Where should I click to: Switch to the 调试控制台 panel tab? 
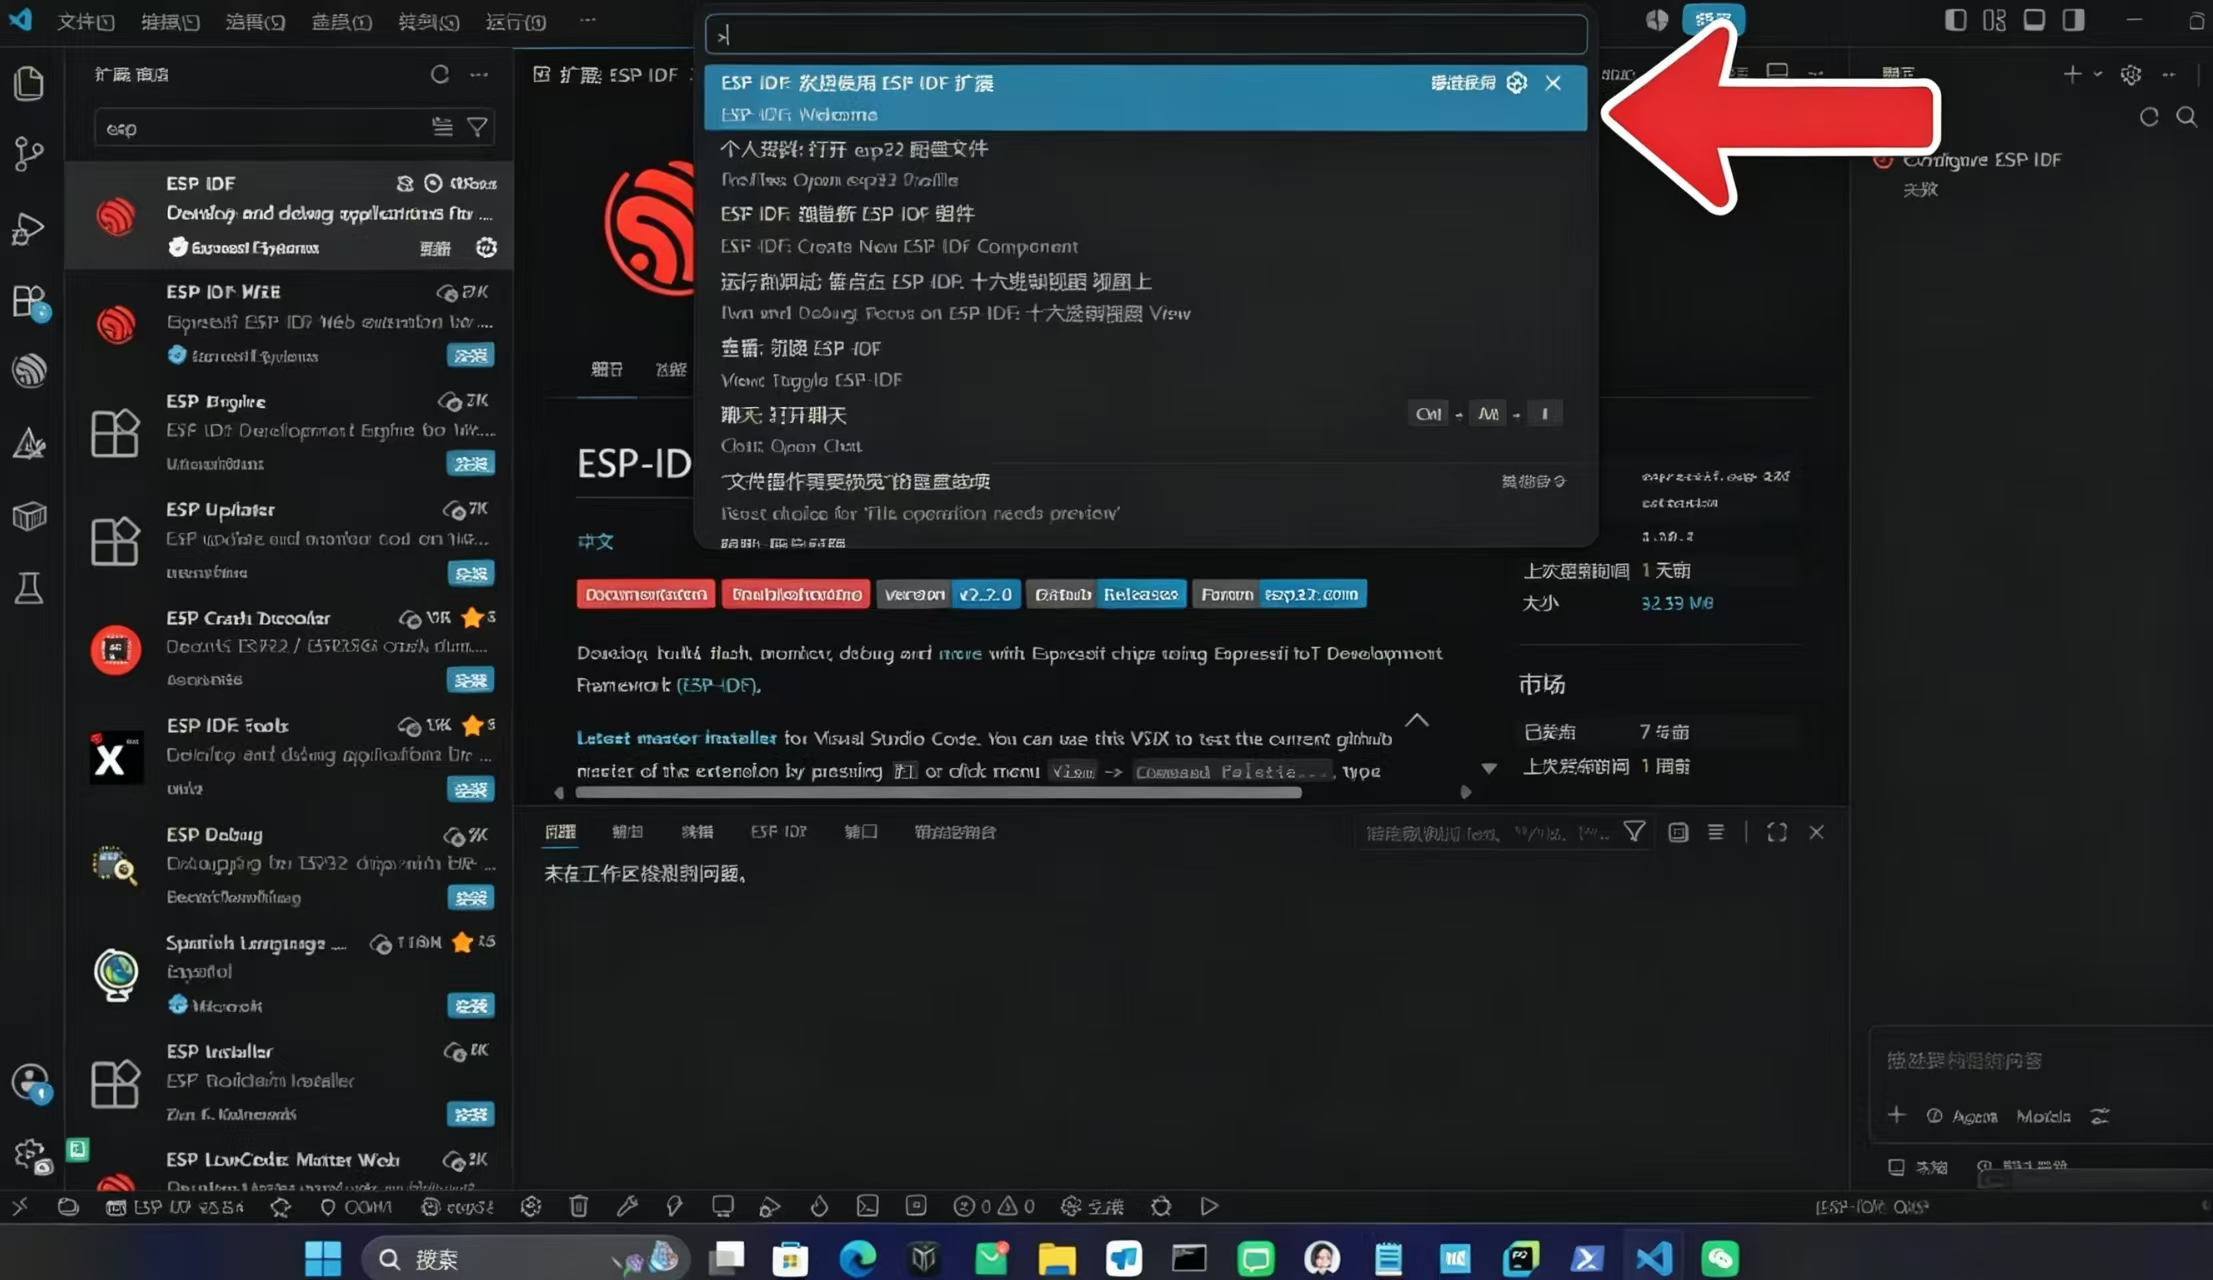(x=955, y=832)
